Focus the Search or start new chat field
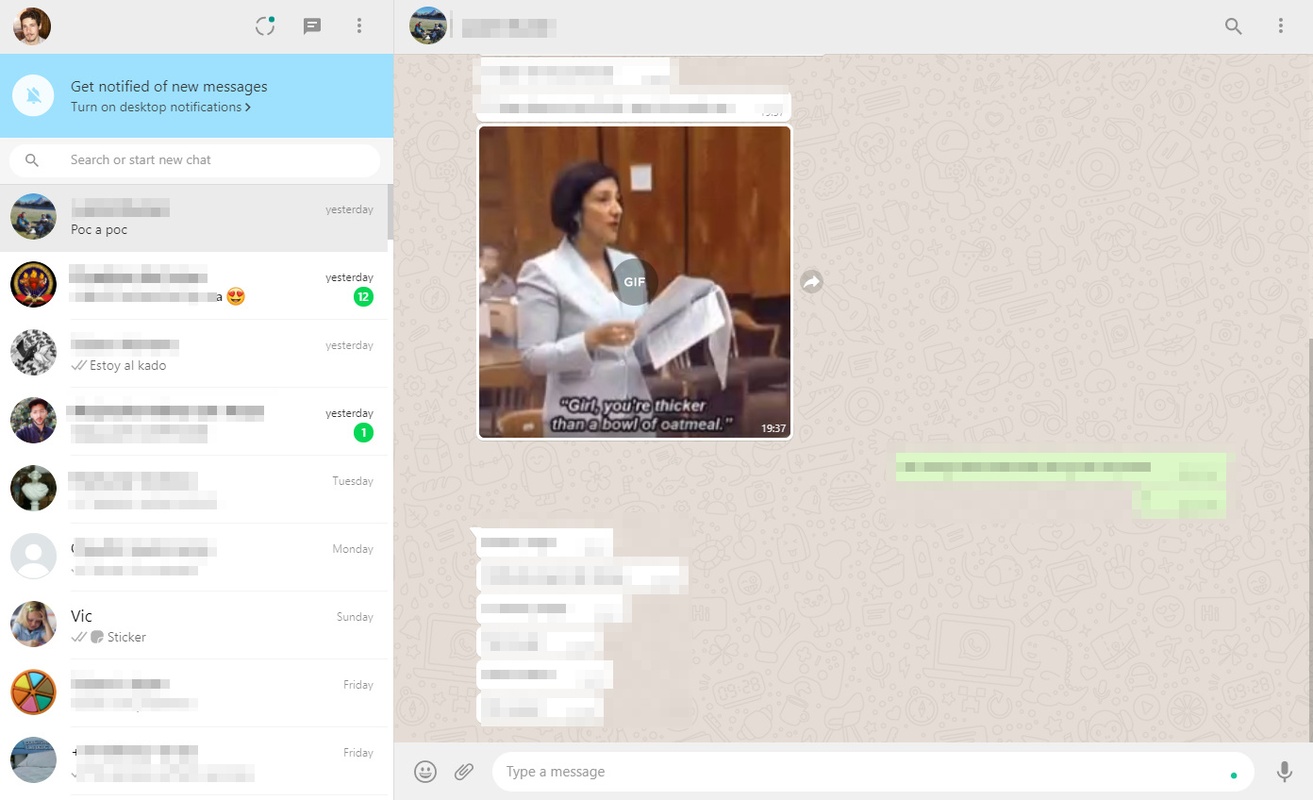Image resolution: width=1313 pixels, height=800 pixels. [195, 160]
